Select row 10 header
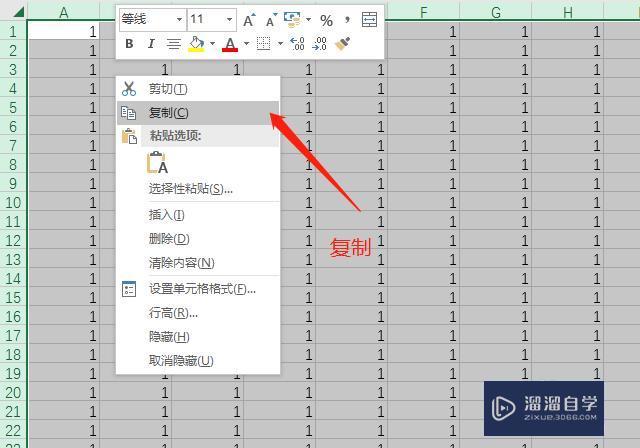Viewport: 640px width, 448px height. pyautogui.click(x=13, y=203)
